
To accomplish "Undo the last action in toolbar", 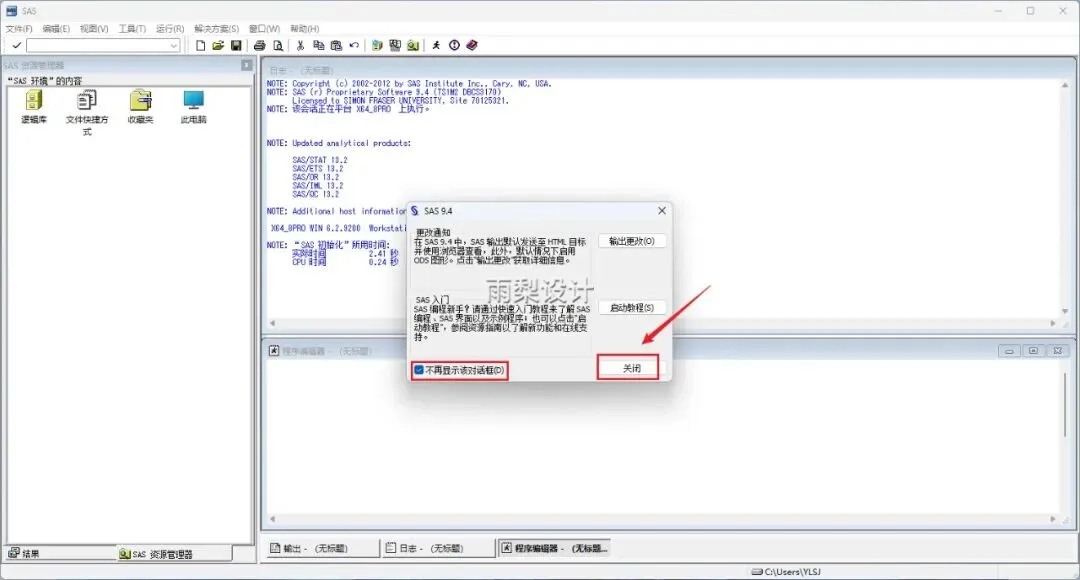I will pyautogui.click(x=354, y=45).
